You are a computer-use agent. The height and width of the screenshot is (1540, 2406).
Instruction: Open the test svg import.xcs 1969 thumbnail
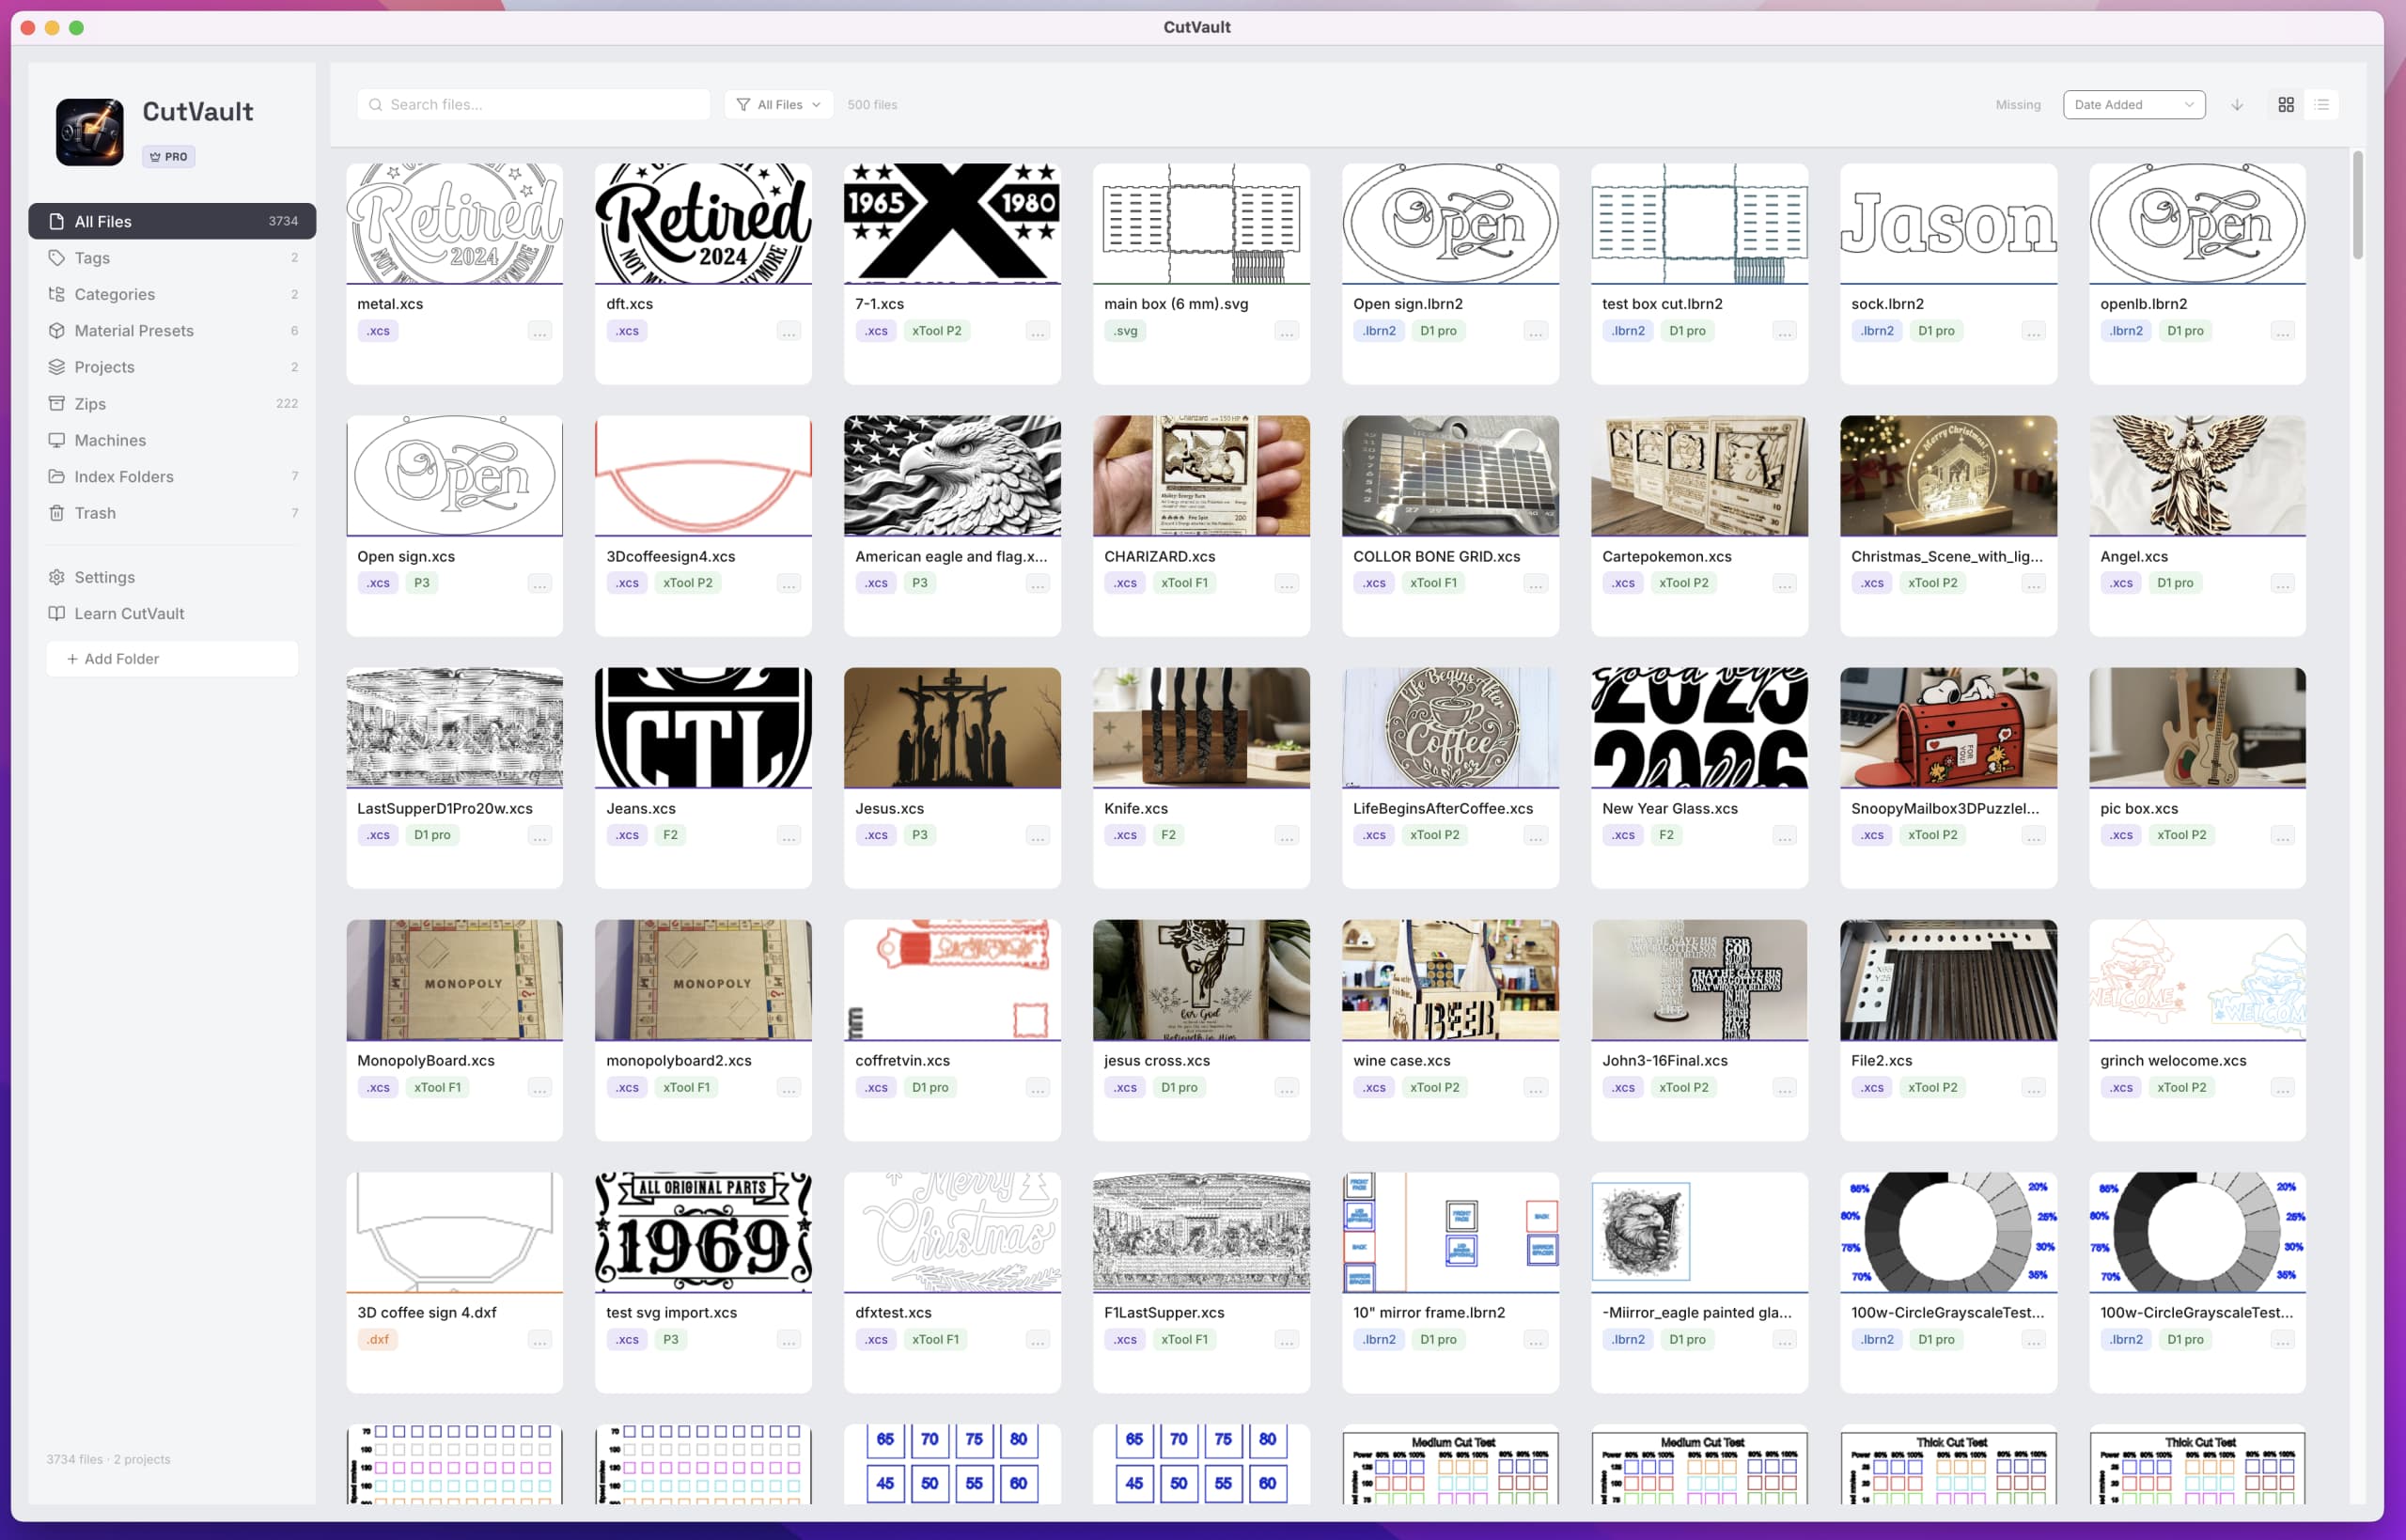coord(703,1232)
